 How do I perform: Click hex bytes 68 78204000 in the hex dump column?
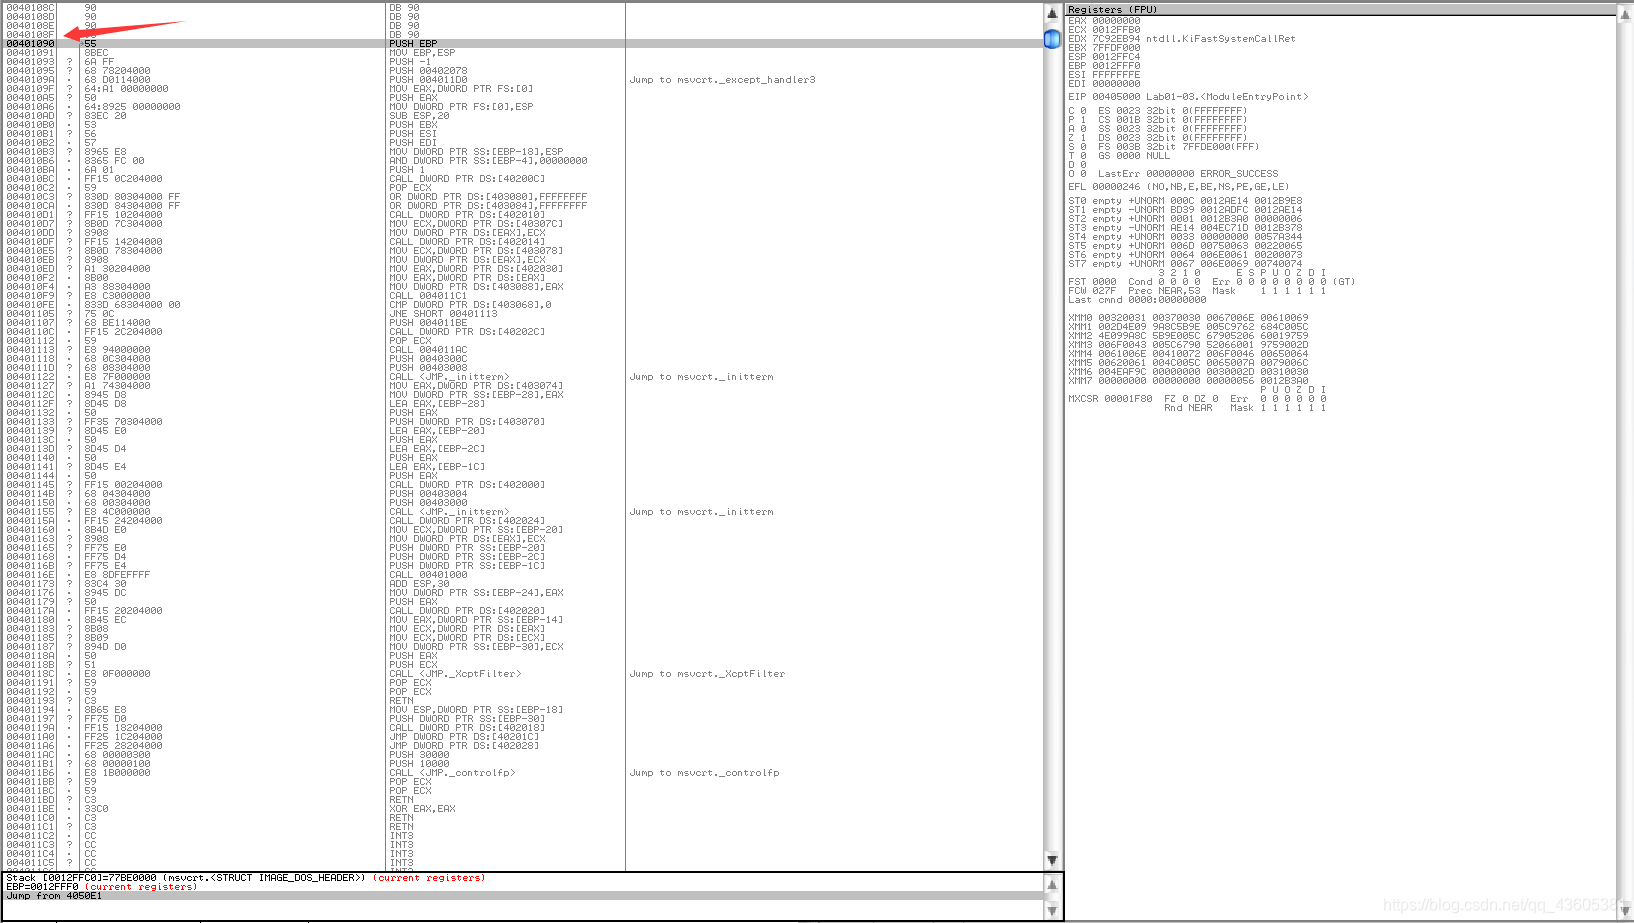(x=117, y=71)
